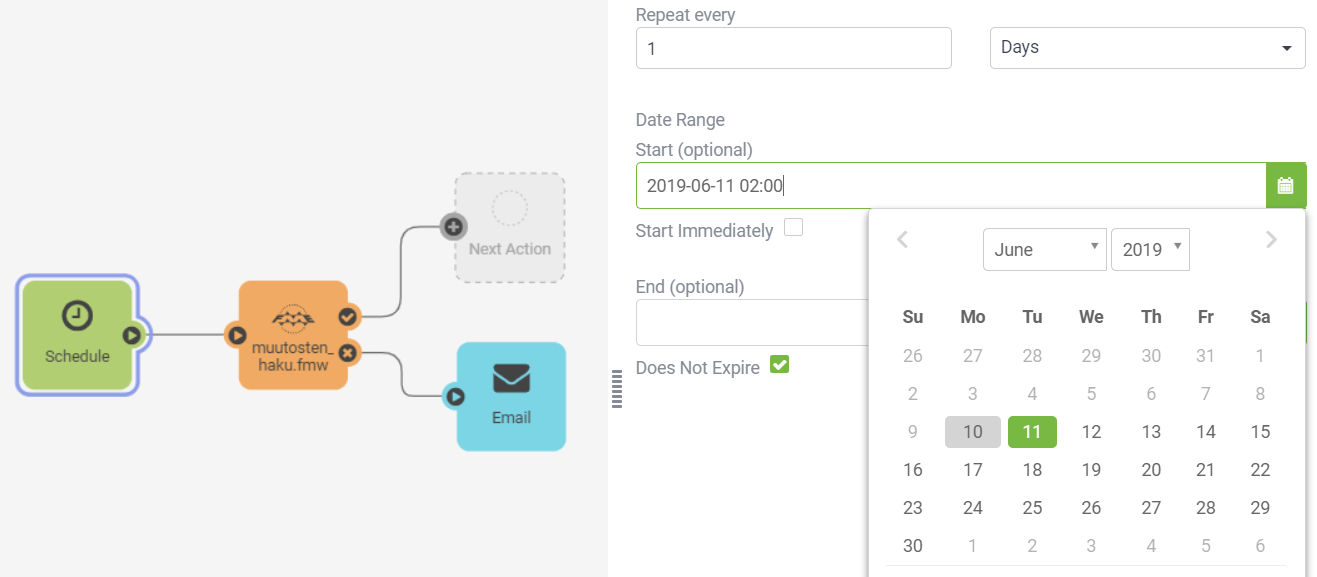Go to next month in calendar
The width and height of the screenshot is (1317, 577).
[x=1271, y=240]
